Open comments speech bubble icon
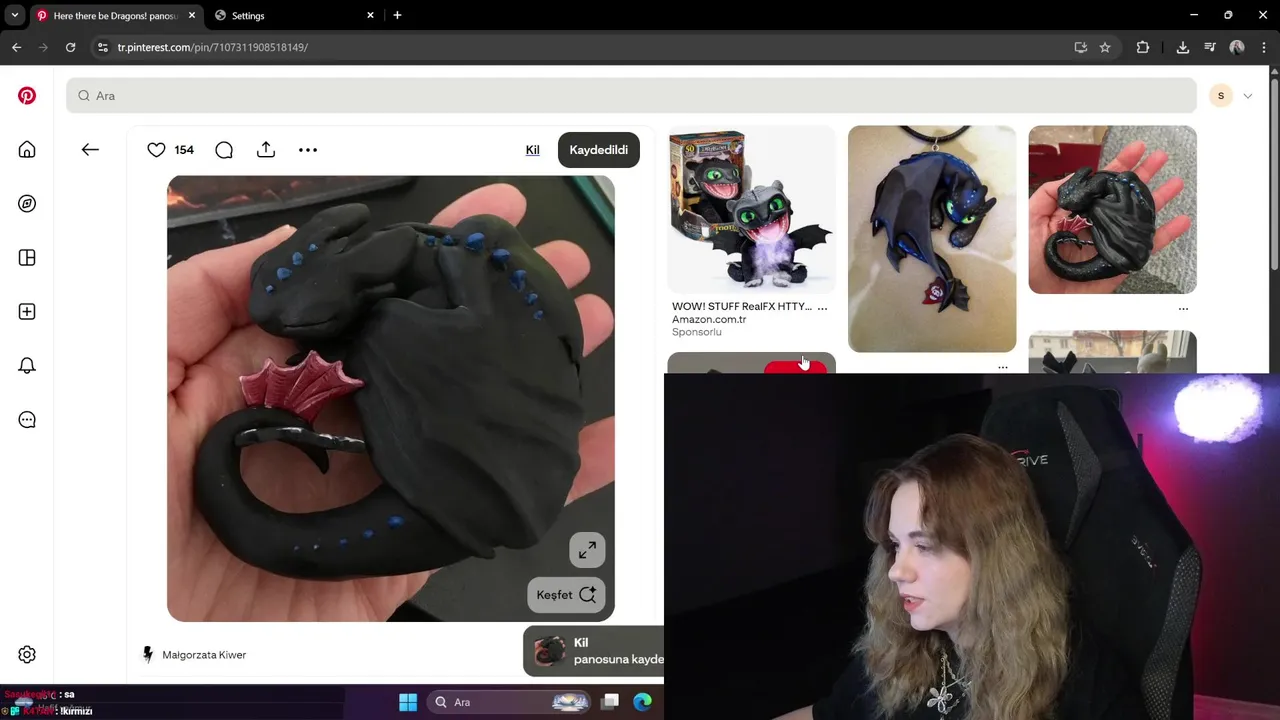 [x=224, y=150]
